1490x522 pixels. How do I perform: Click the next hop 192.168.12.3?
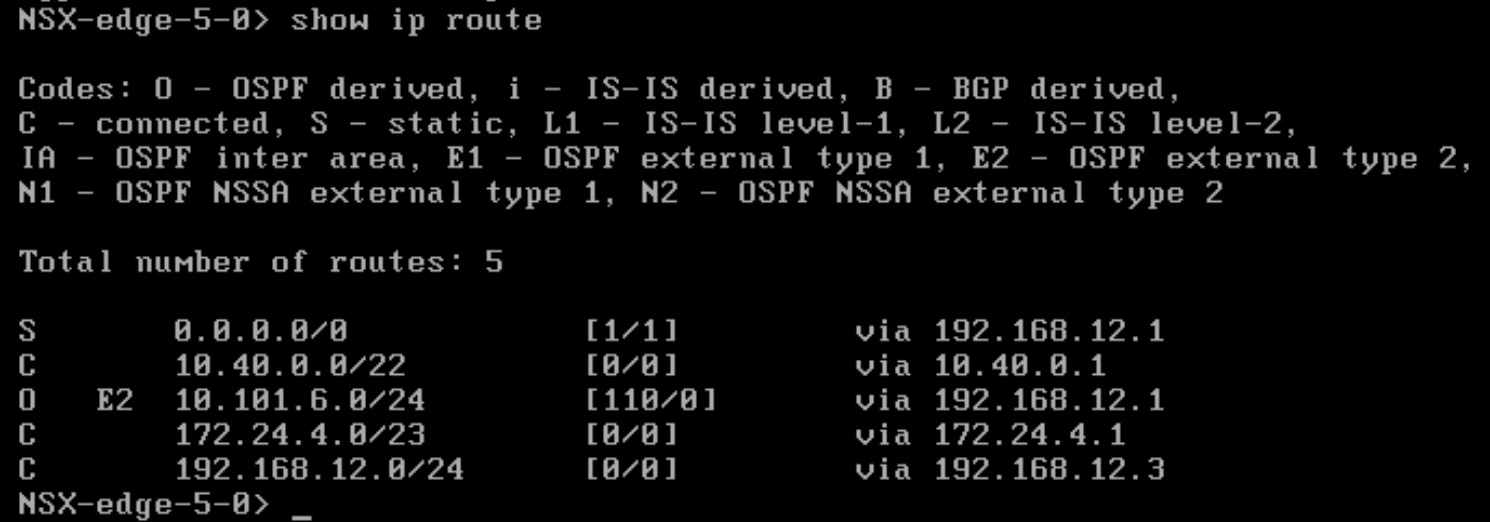pyautogui.click(x=1049, y=469)
